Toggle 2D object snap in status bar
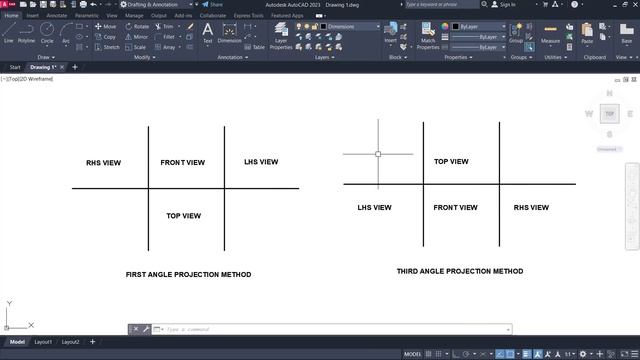 tap(510, 354)
